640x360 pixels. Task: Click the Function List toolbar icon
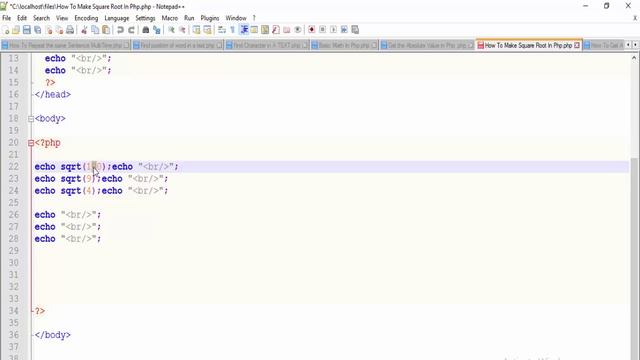point(276,30)
